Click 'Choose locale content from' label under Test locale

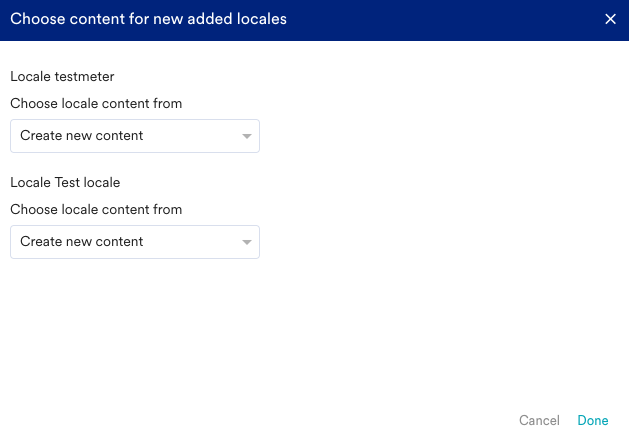96,210
